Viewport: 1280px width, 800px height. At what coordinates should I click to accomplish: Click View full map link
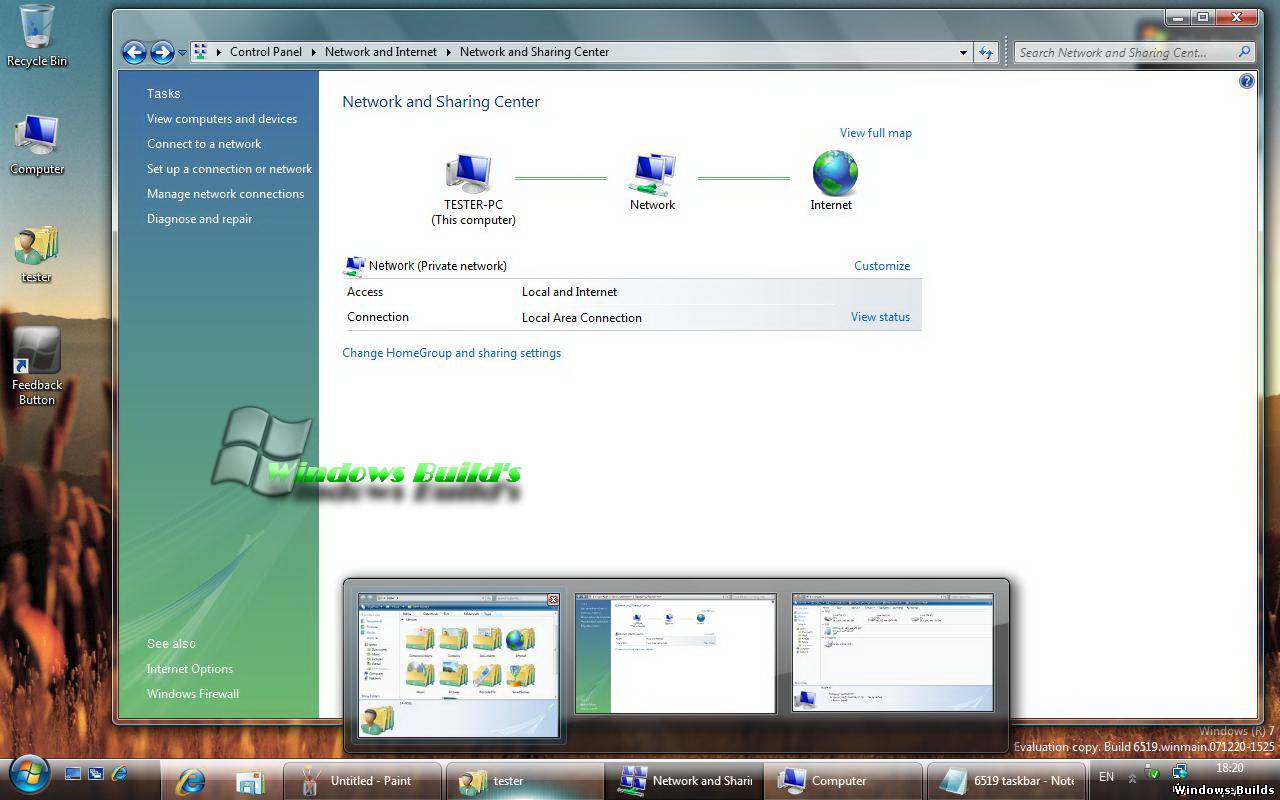tap(876, 133)
